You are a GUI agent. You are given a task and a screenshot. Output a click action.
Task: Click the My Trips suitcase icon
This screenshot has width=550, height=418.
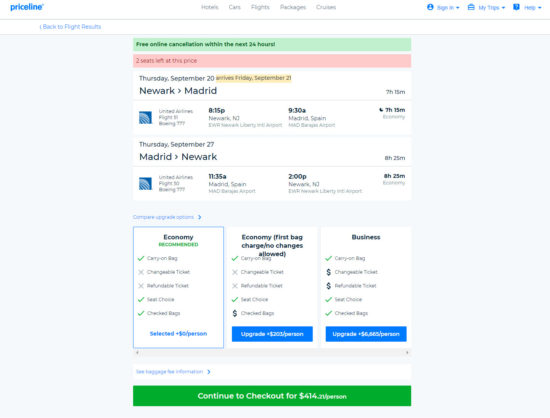(471, 7)
